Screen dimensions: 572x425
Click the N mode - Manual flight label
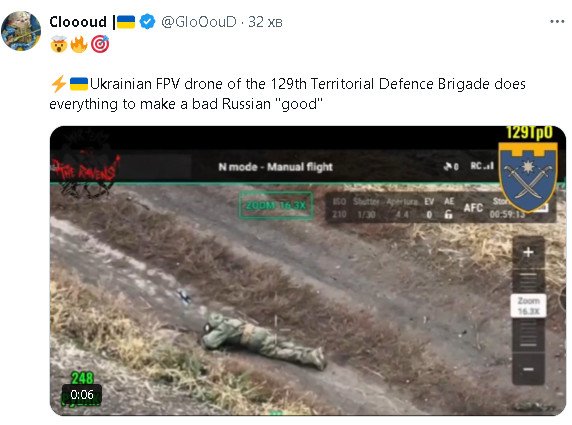click(x=275, y=167)
